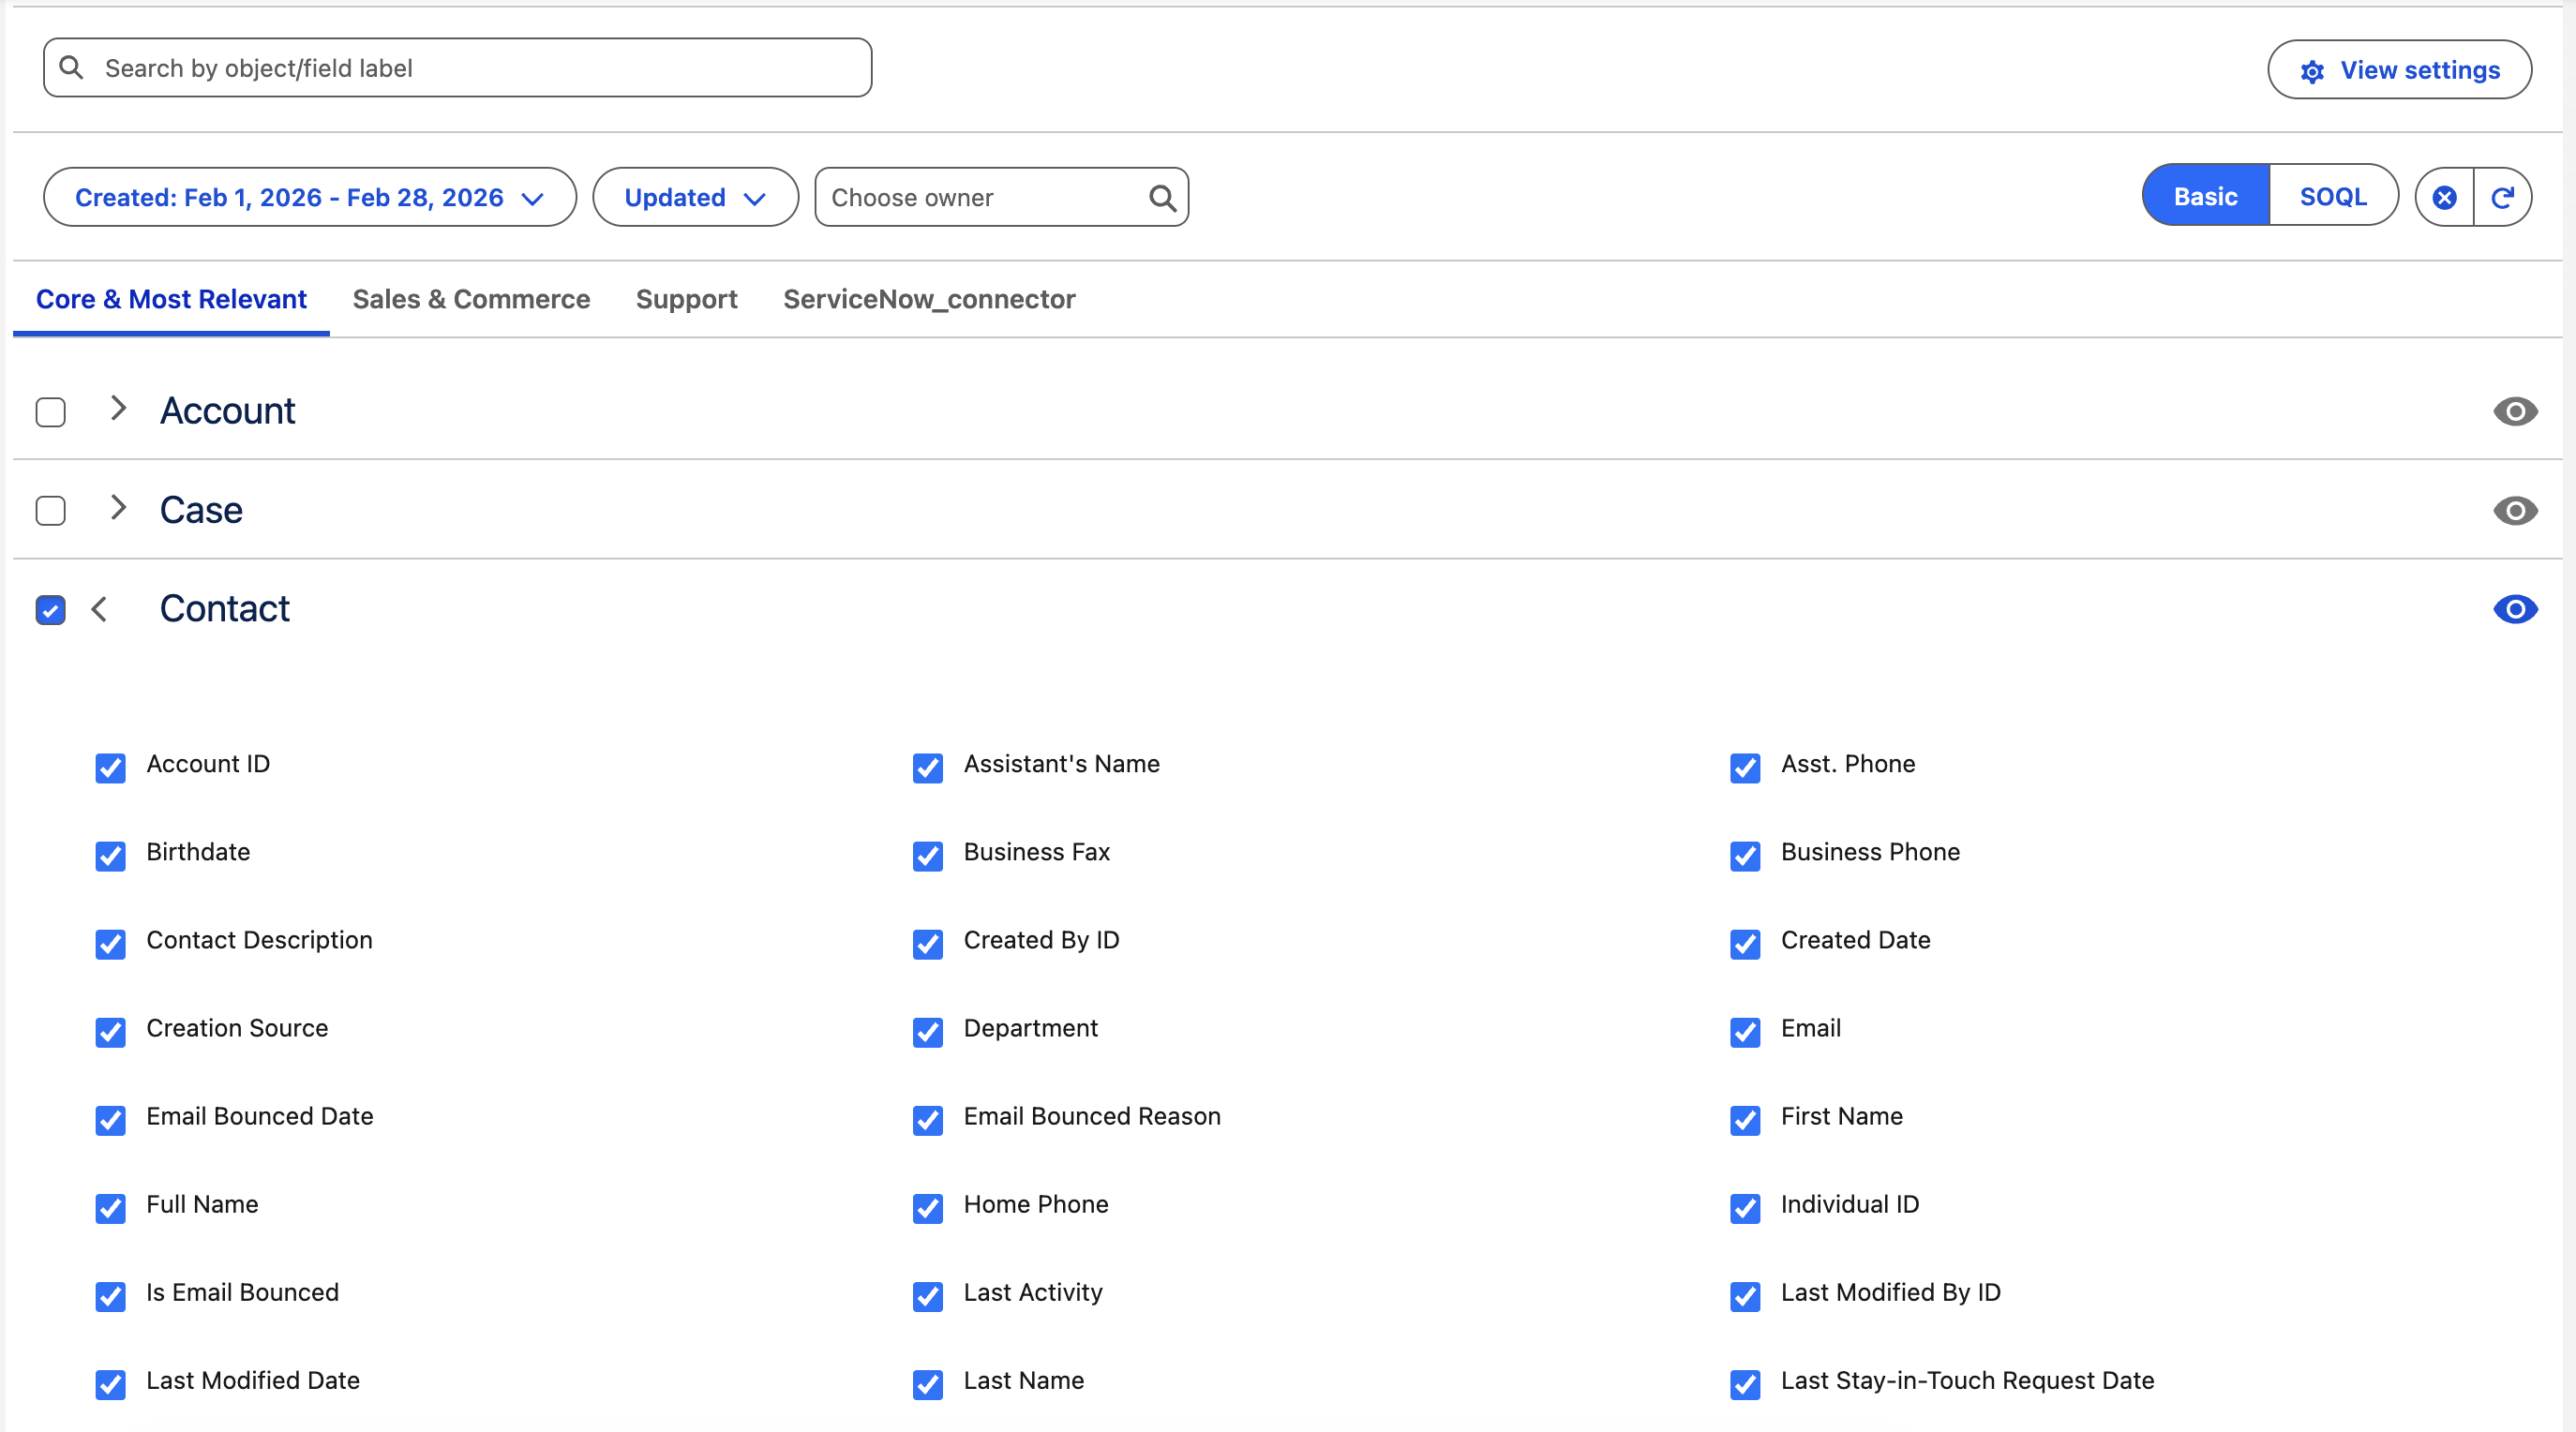Collapse the Contact section chevron

pyautogui.click(x=99, y=609)
